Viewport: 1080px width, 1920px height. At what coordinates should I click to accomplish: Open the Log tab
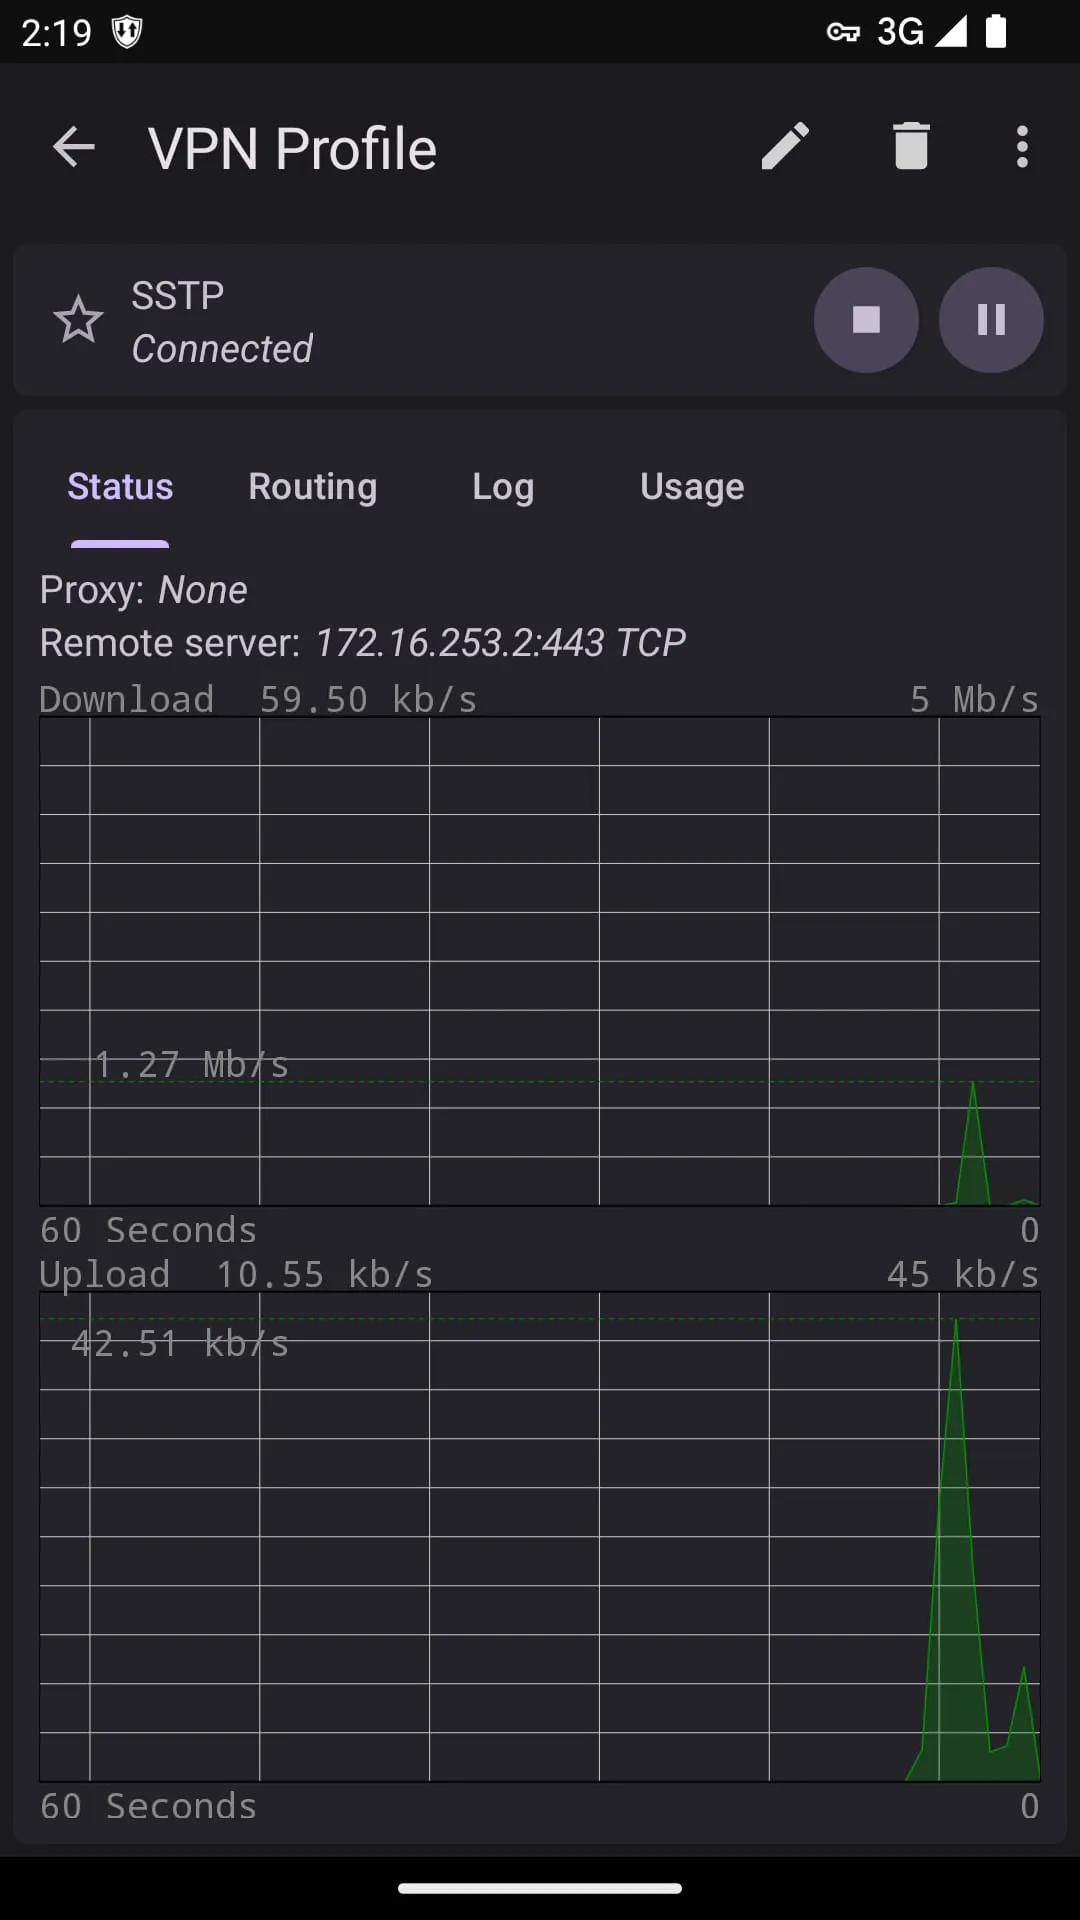[503, 487]
